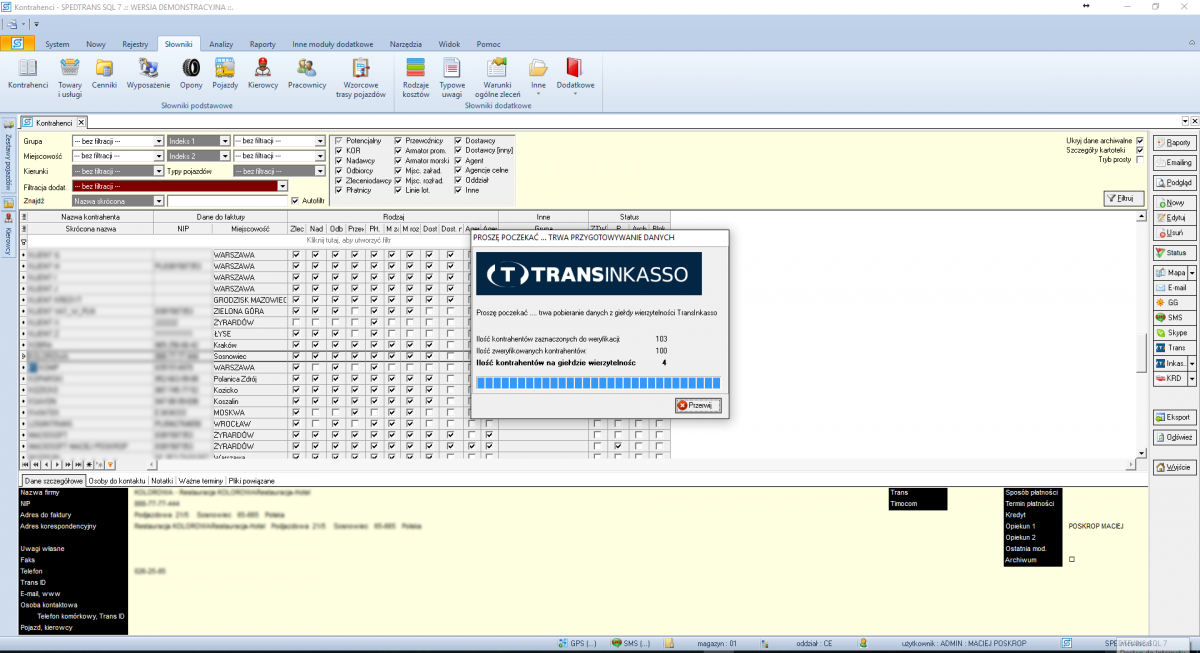Click the Odśwież refresh button
Image resolution: width=1200 pixels, height=653 pixels.
tap(1174, 438)
